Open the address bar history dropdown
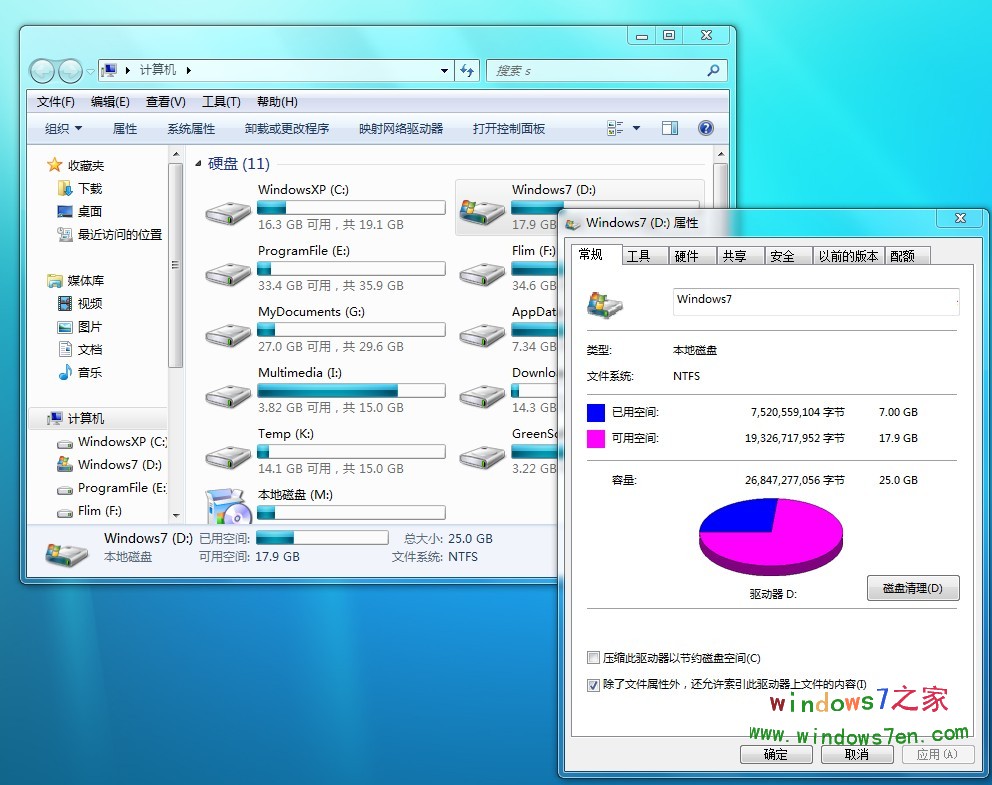992x785 pixels. click(x=445, y=71)
